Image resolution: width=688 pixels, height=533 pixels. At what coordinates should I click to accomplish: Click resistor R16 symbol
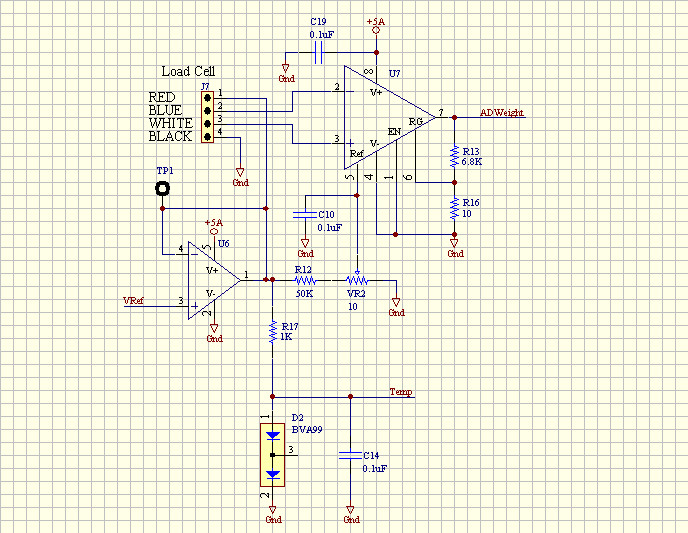(x=455, y=207)
